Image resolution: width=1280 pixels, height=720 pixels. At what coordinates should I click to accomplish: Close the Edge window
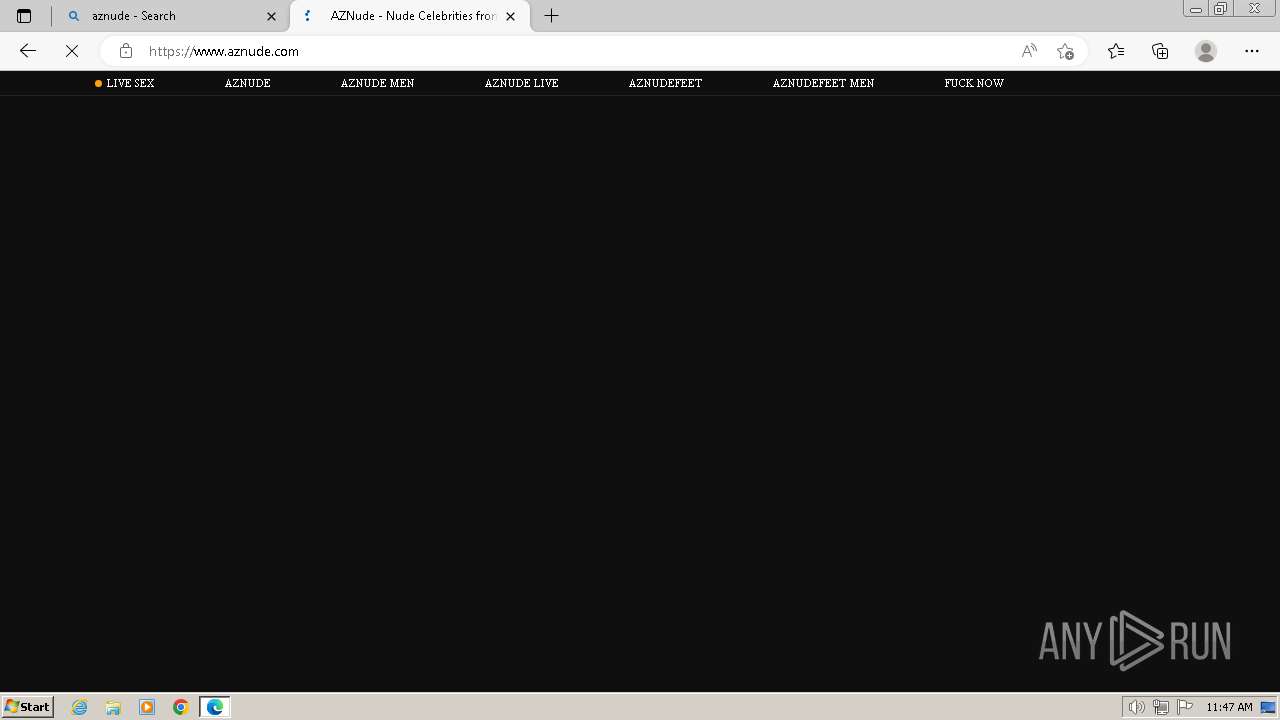(1255, 9)
